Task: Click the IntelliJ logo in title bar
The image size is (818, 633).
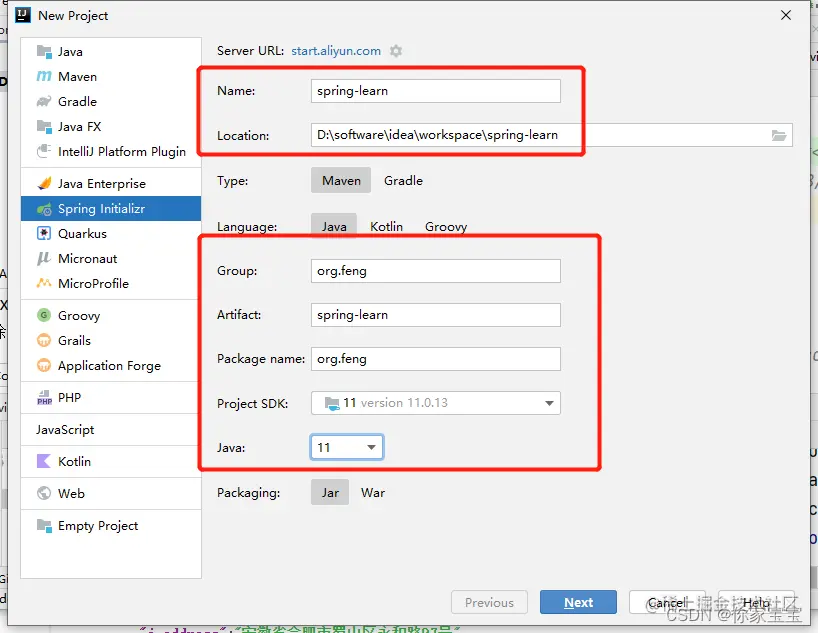Action: coord(23,15)
